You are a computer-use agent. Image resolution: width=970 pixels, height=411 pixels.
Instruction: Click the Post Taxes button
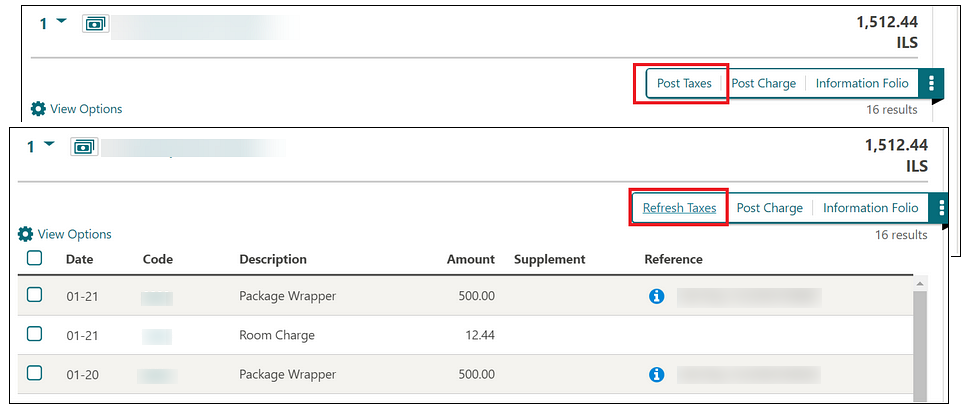click(684, 83)
